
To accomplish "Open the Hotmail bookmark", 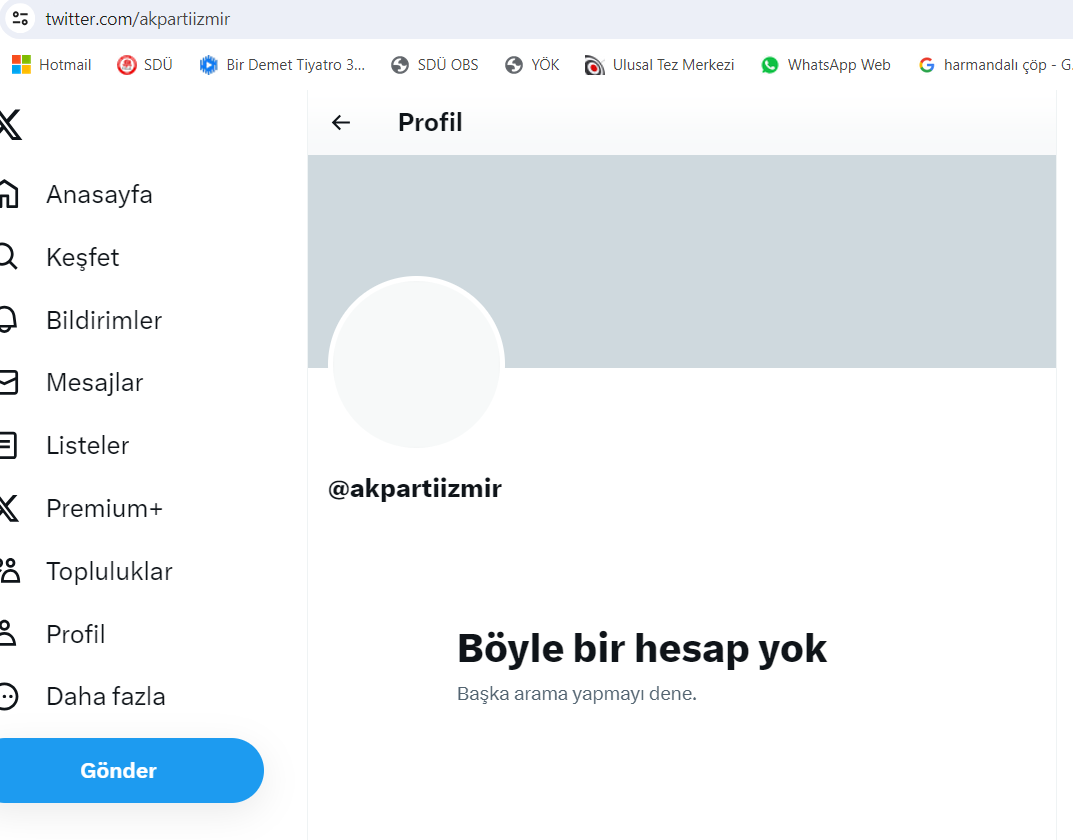I will (52, 65).
